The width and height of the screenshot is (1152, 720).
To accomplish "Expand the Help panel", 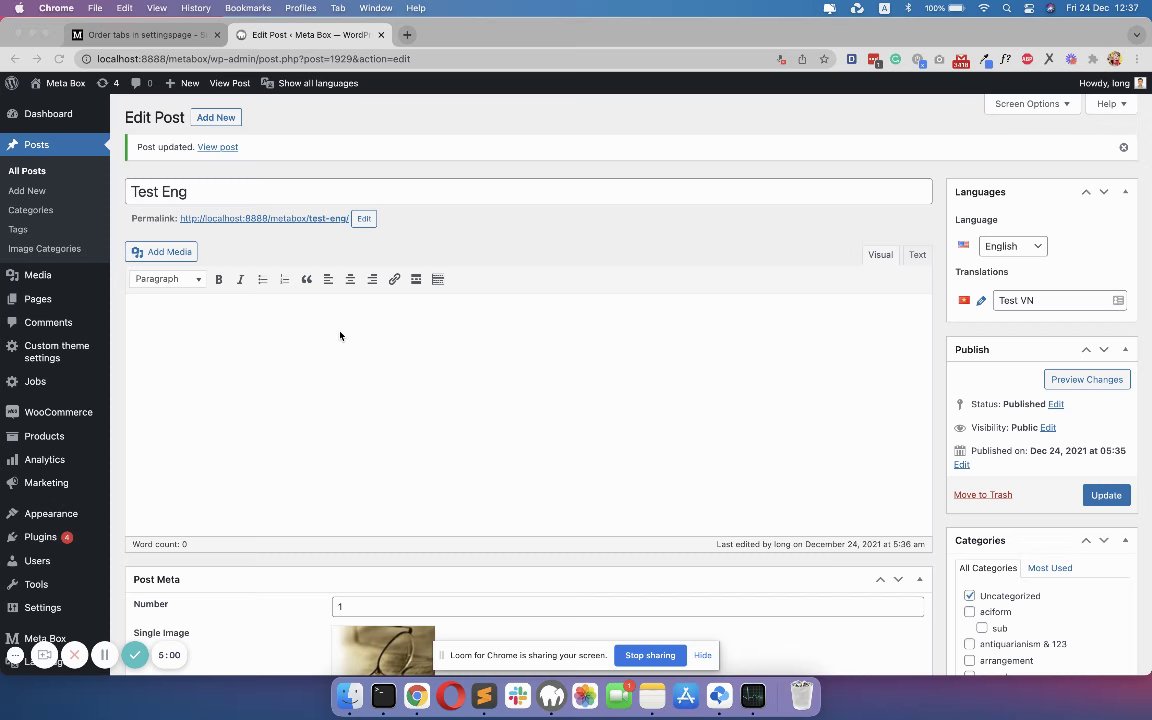I will pos(1112,104).
